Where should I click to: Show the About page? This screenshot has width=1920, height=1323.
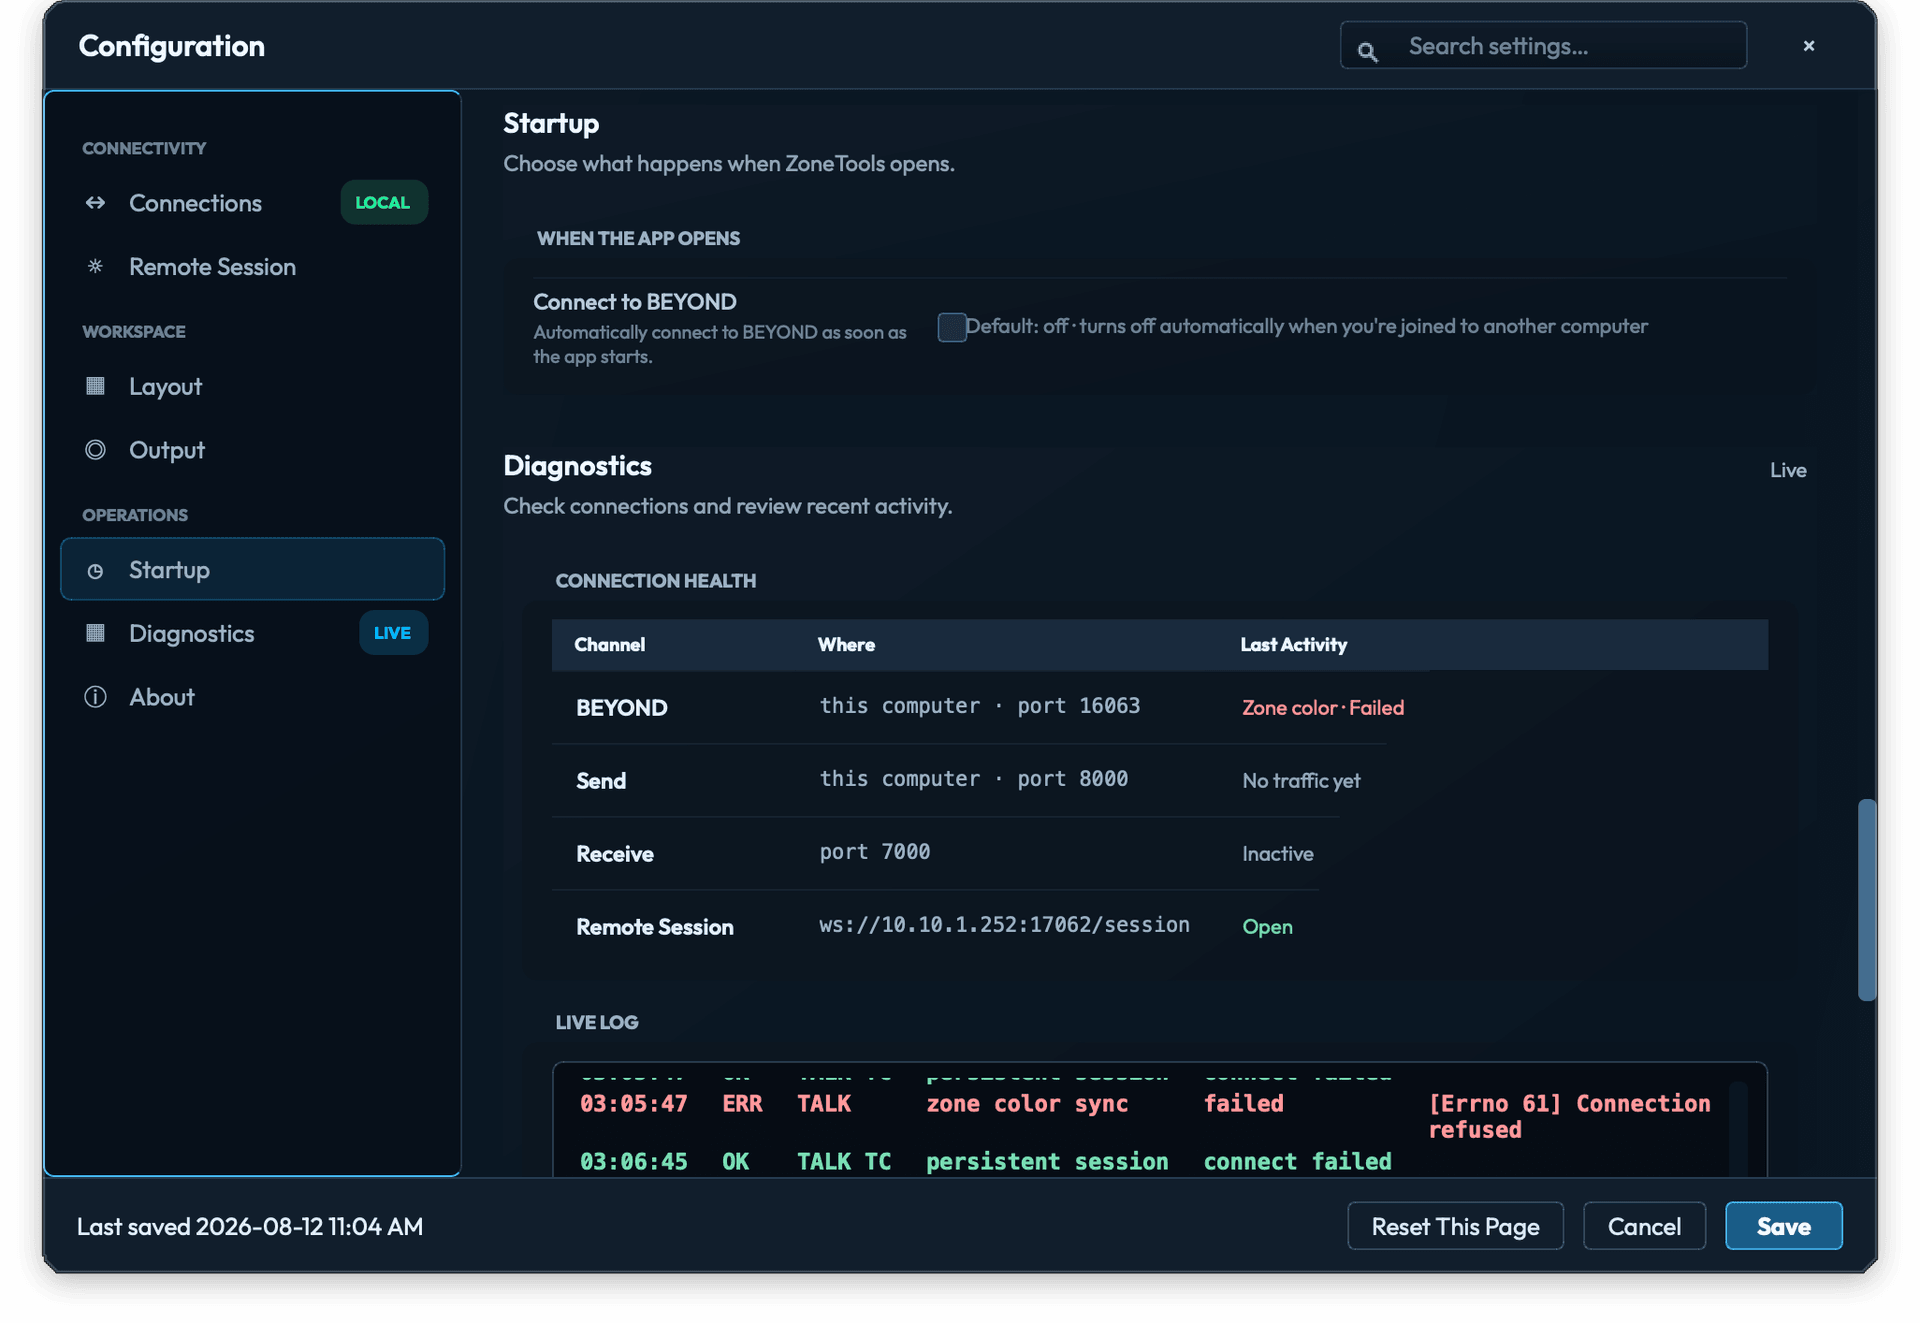coord(253,697)
